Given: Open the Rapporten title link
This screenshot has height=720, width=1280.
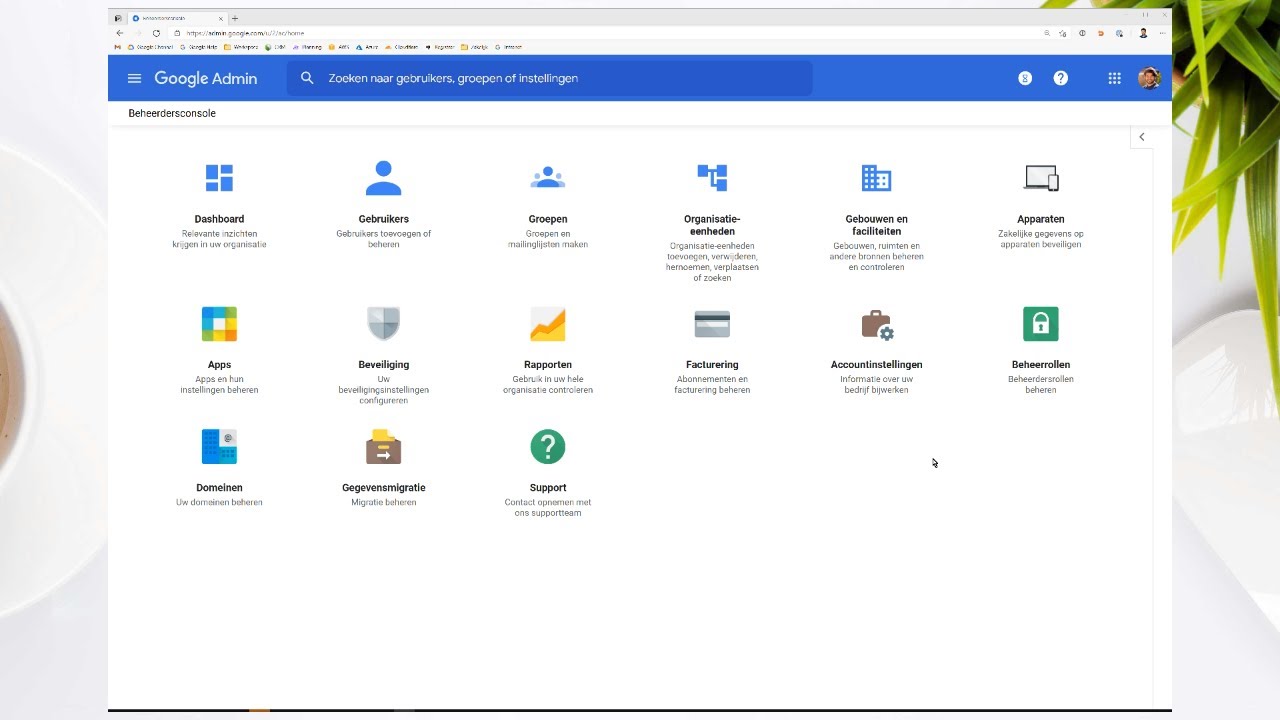Looking at the screenshot, I should 548,365.
